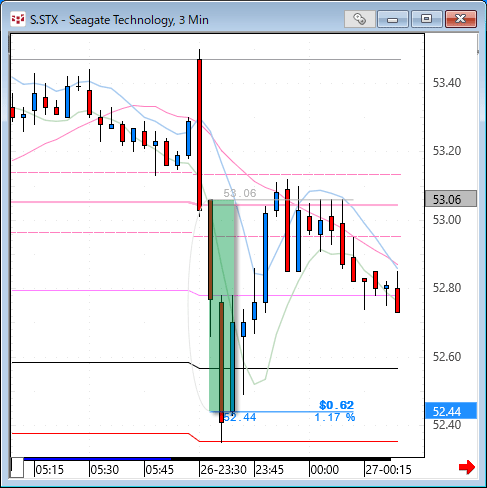Click the window title S.STX - Seagate Technology

[119, 20]
